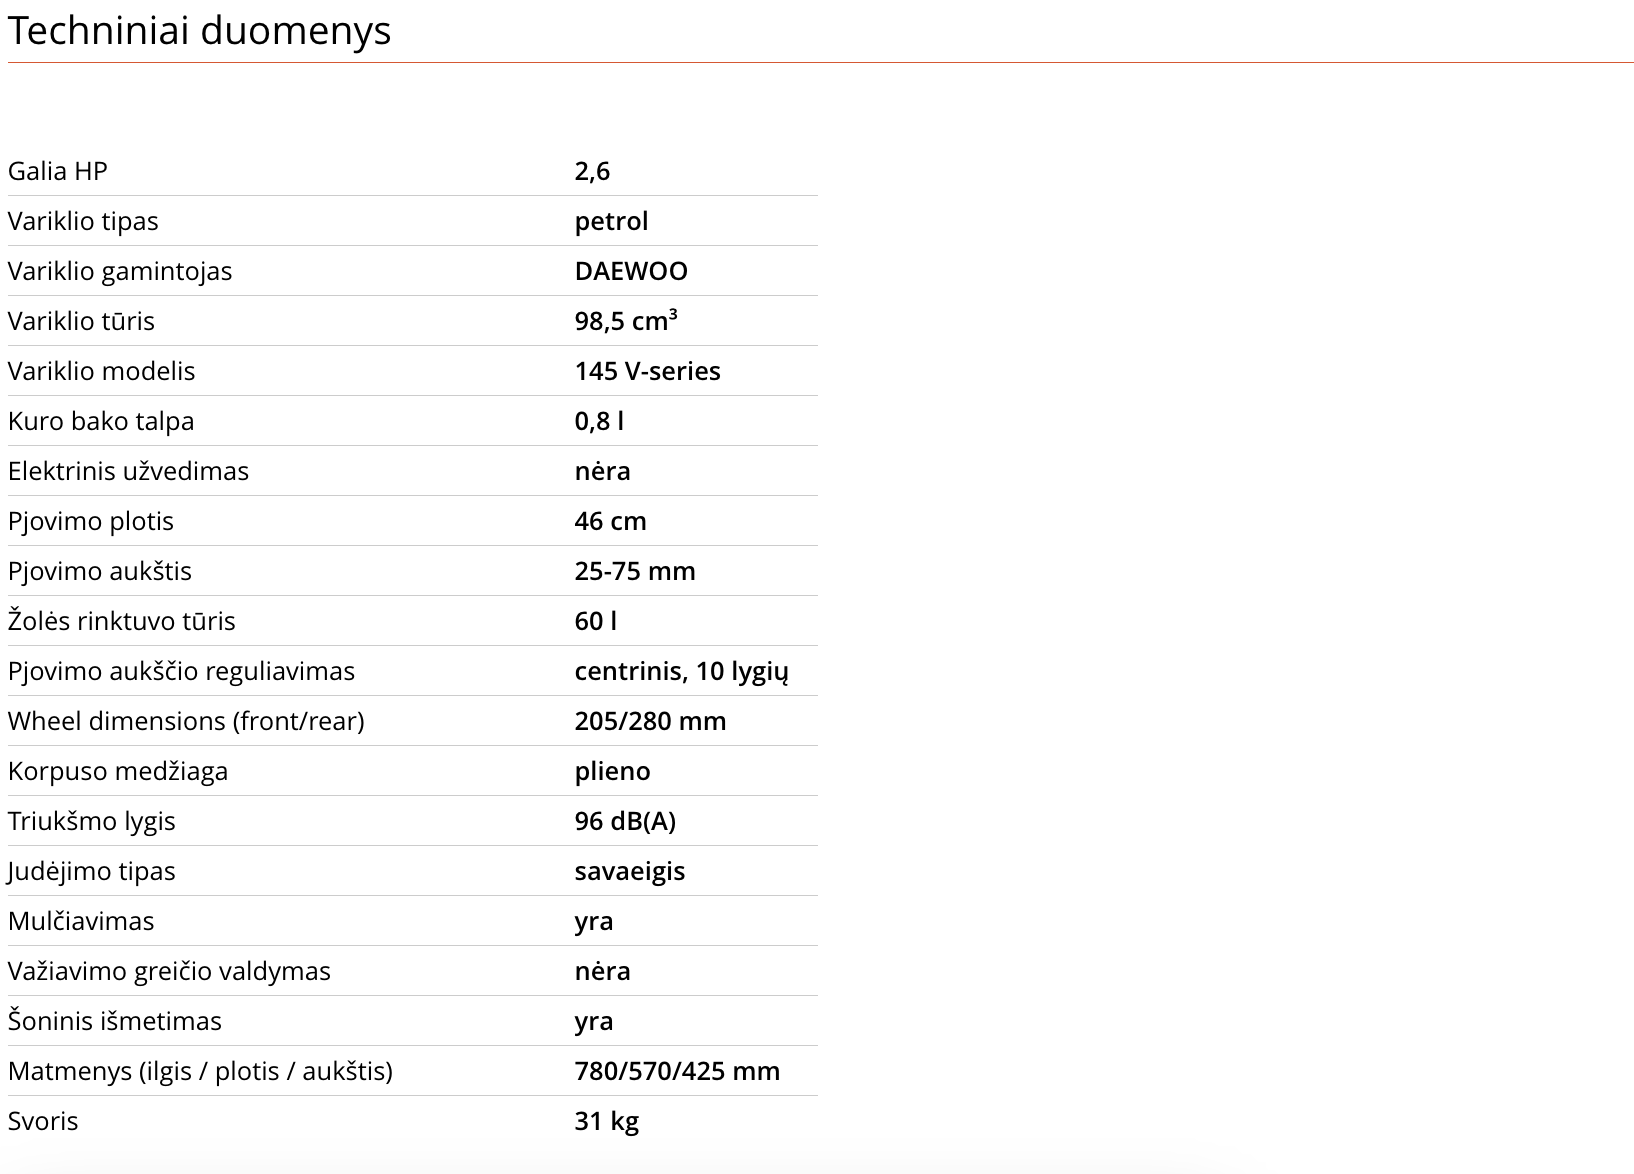Image resolution: width=1634 pixels, height=1174 pixels.
Task: Click the 'Korpuso medžiaga' label
Action: pos(118,771)
